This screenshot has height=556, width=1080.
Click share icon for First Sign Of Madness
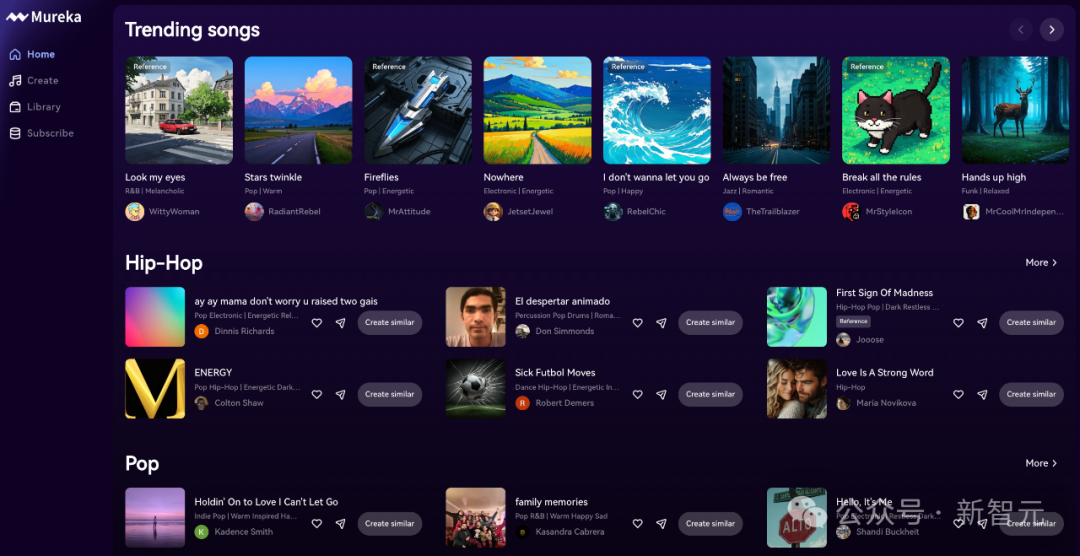[x=982, y=323]
